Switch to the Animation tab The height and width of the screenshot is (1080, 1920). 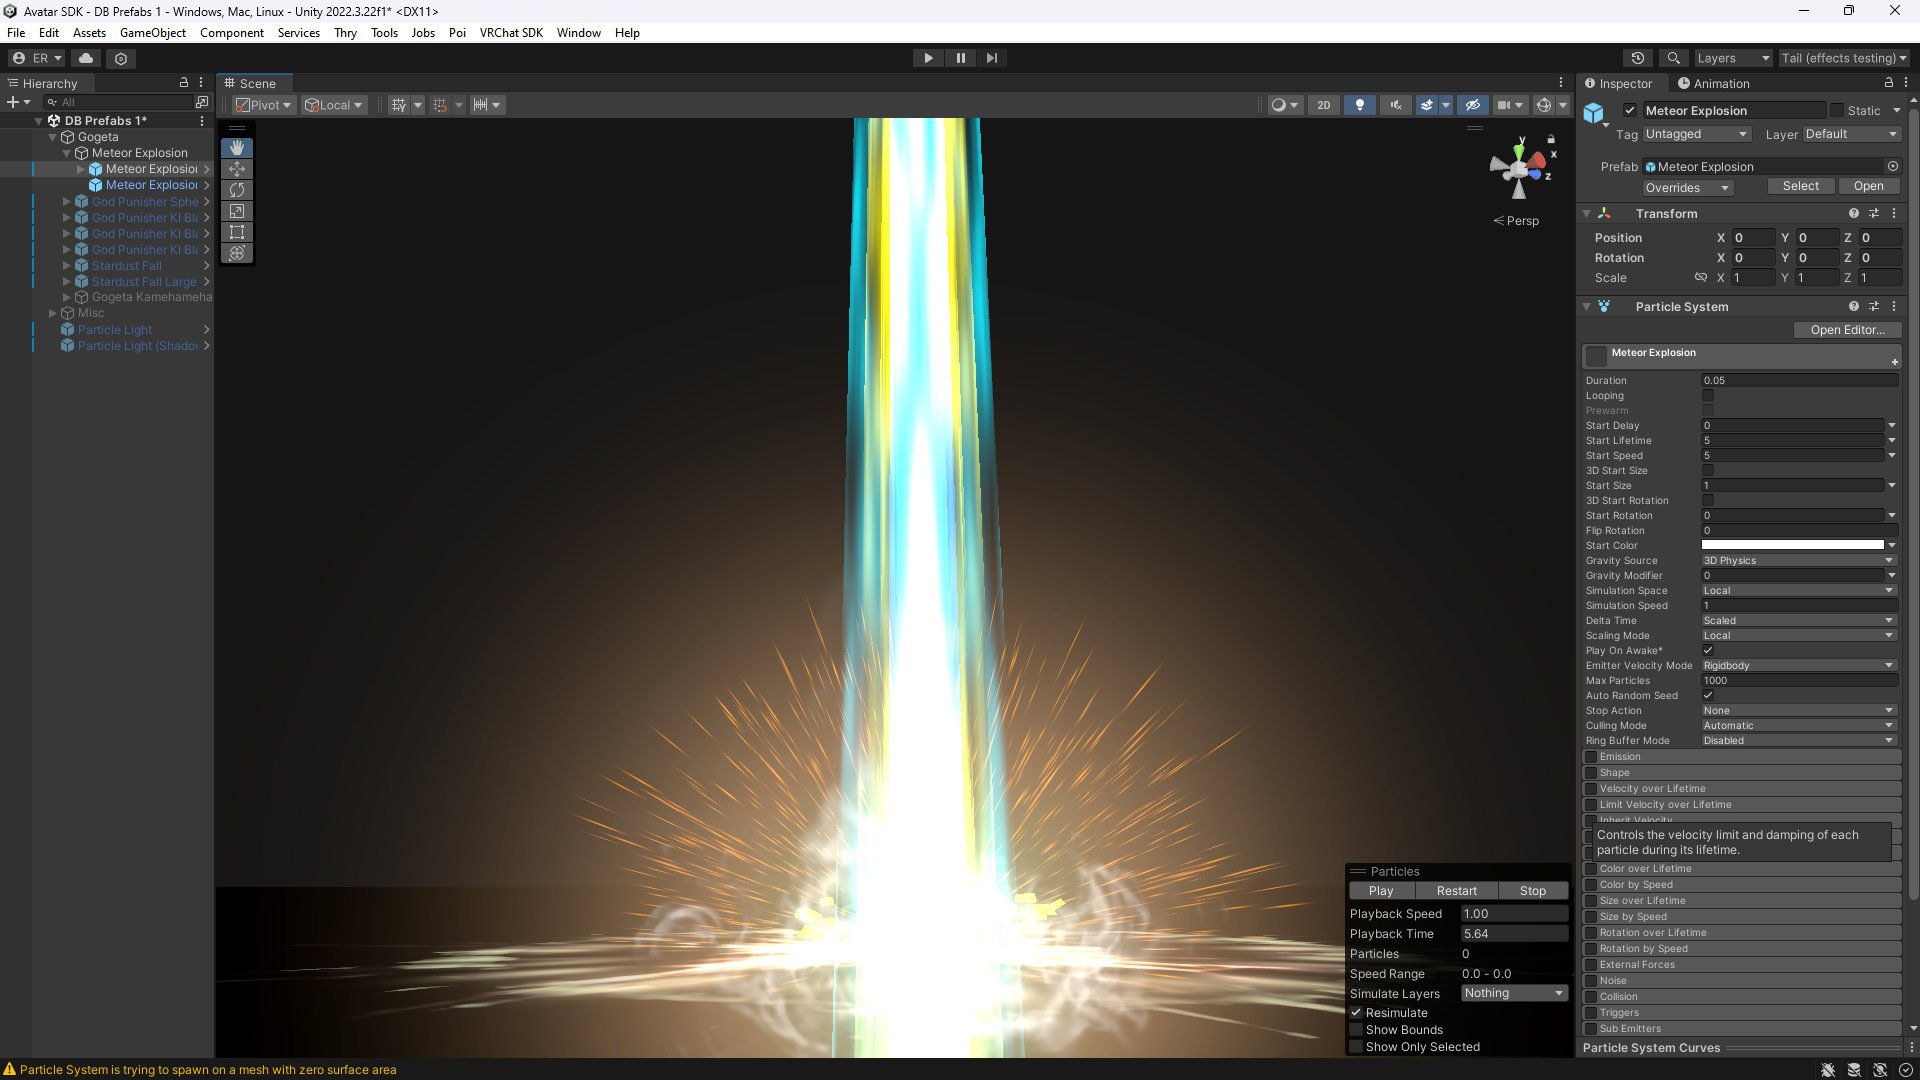[1713, 84]
